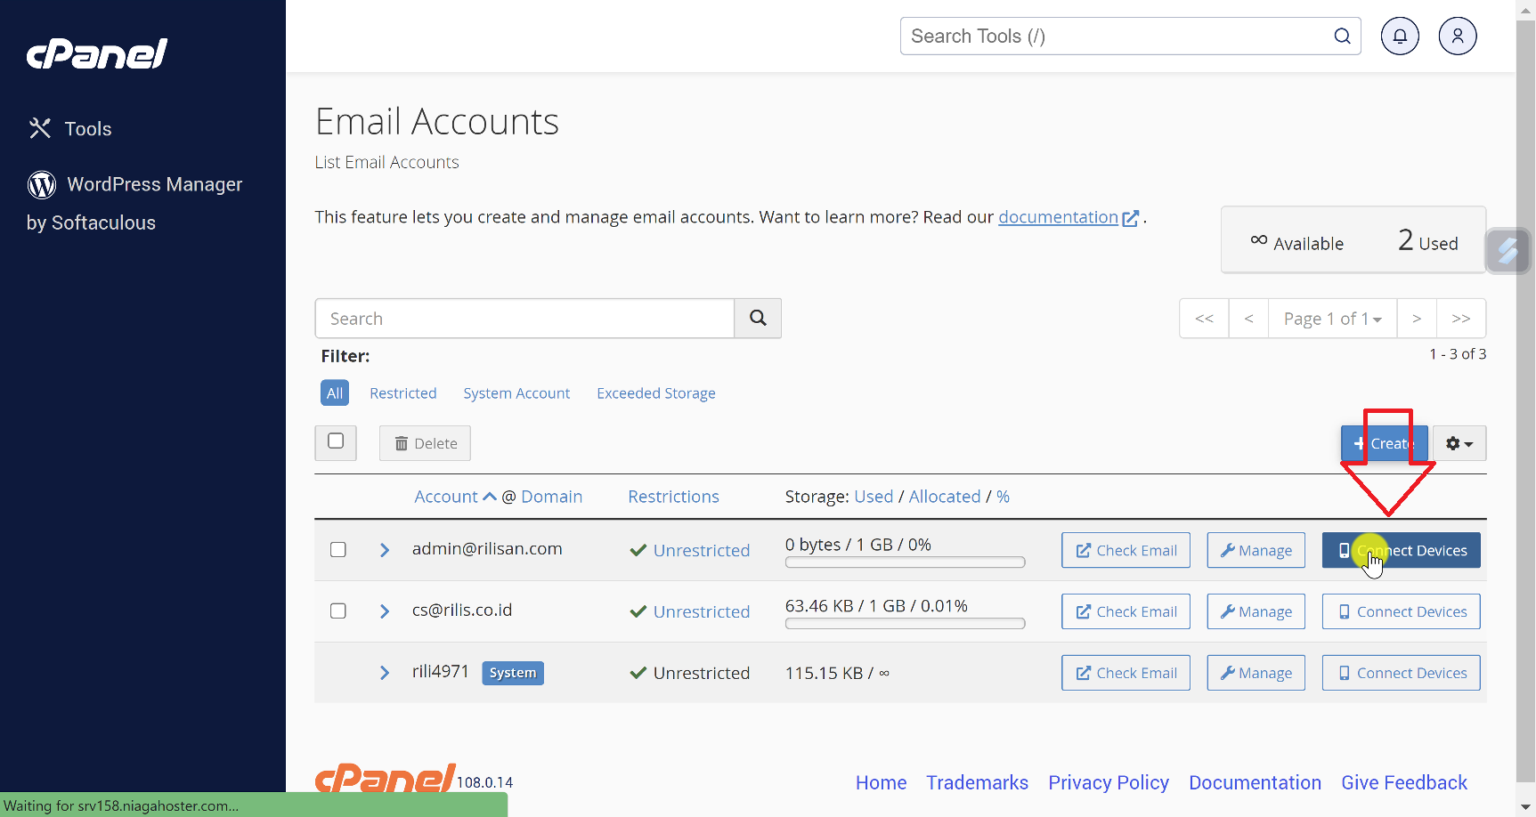This screenshot has height=817, width=1536.
Task: Expand the rili4971 system account row
Action: point(385,672)
